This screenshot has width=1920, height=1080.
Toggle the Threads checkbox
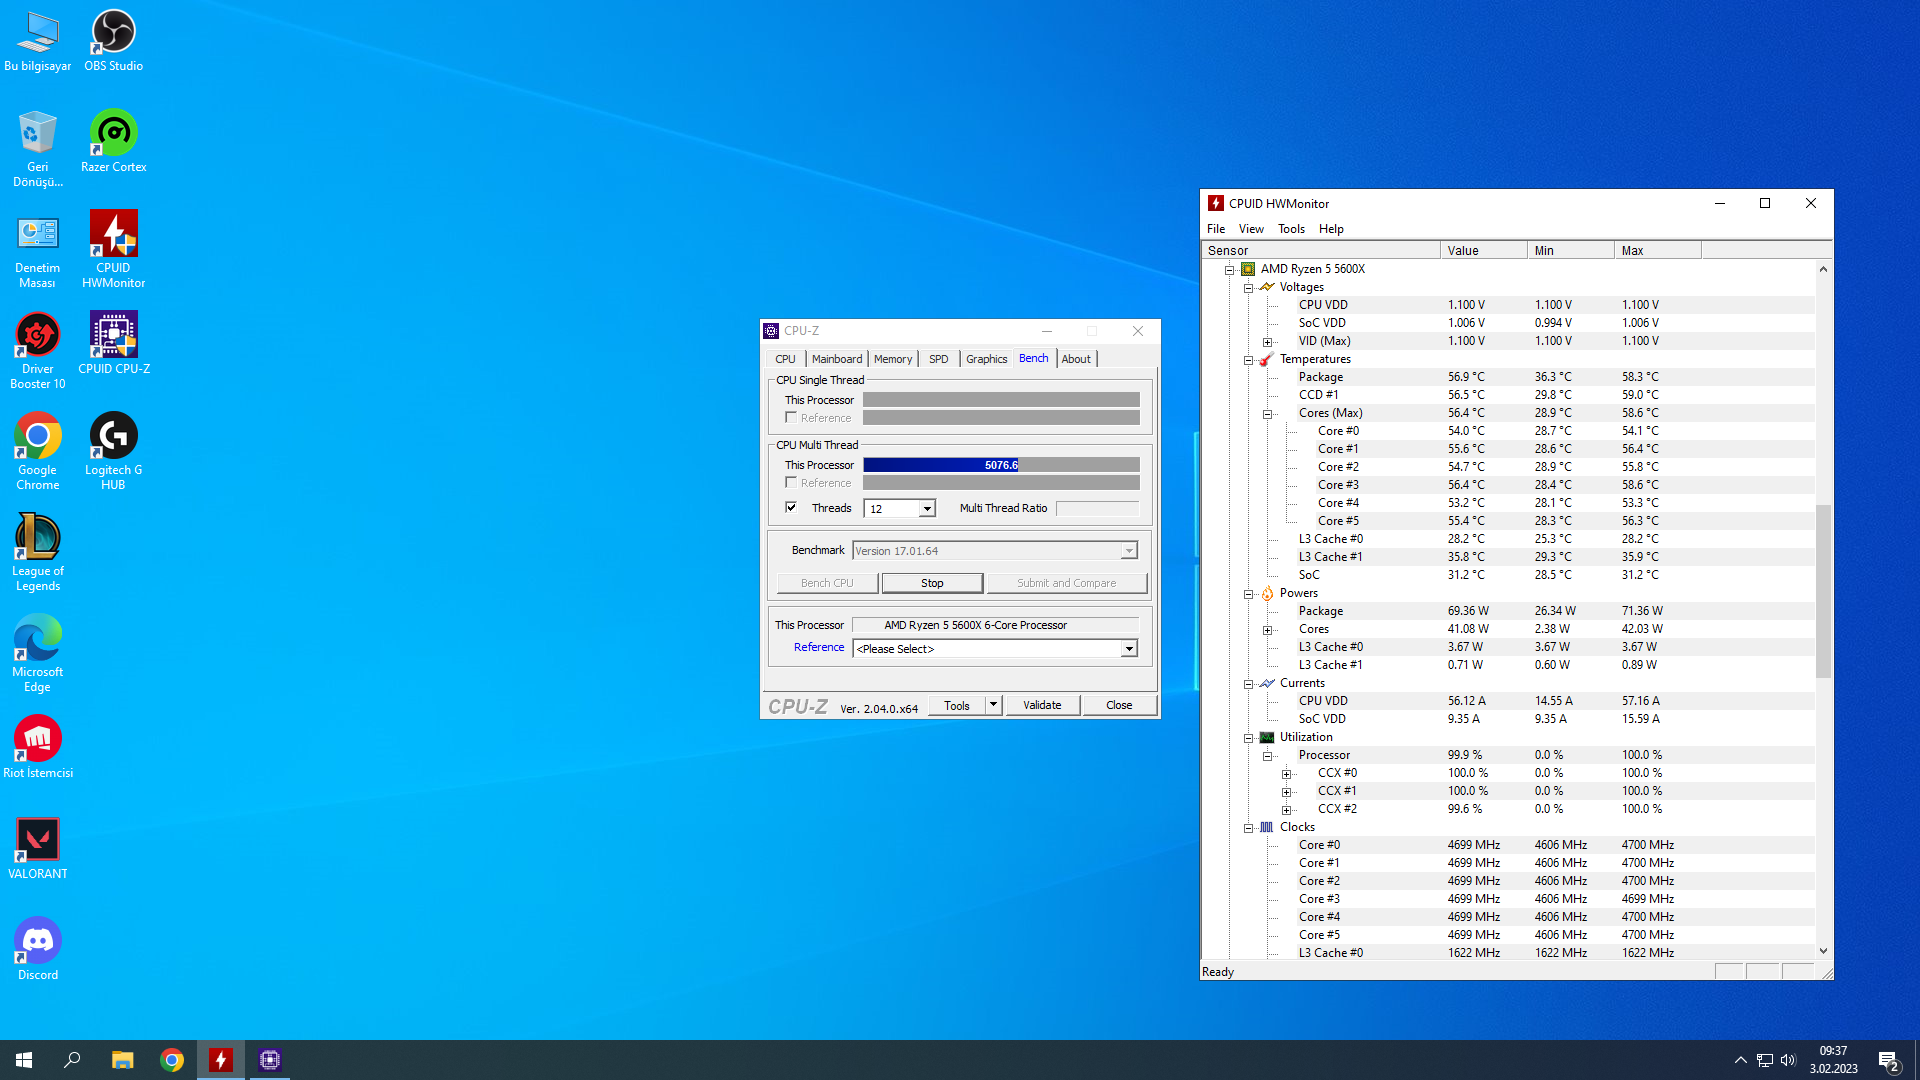[x=791, y=508]
